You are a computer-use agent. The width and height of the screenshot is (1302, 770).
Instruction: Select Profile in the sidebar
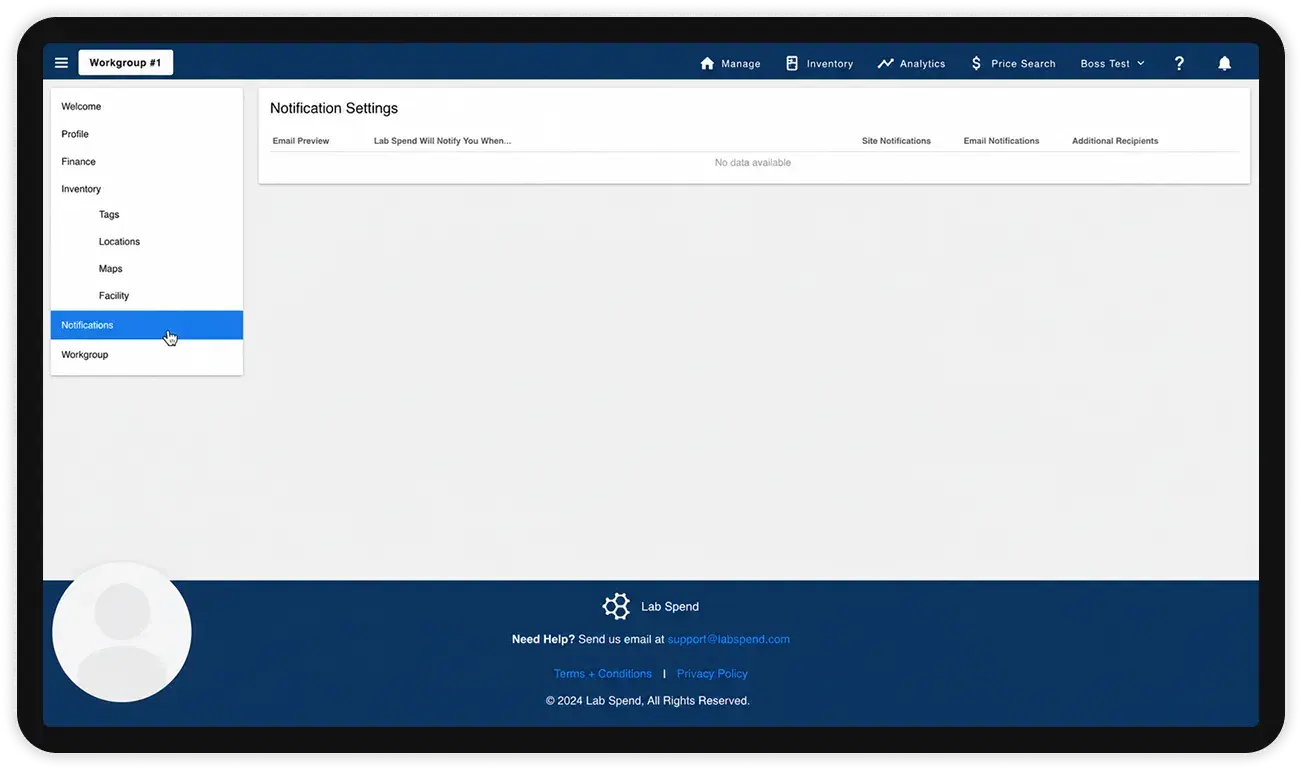pos(75,134)
